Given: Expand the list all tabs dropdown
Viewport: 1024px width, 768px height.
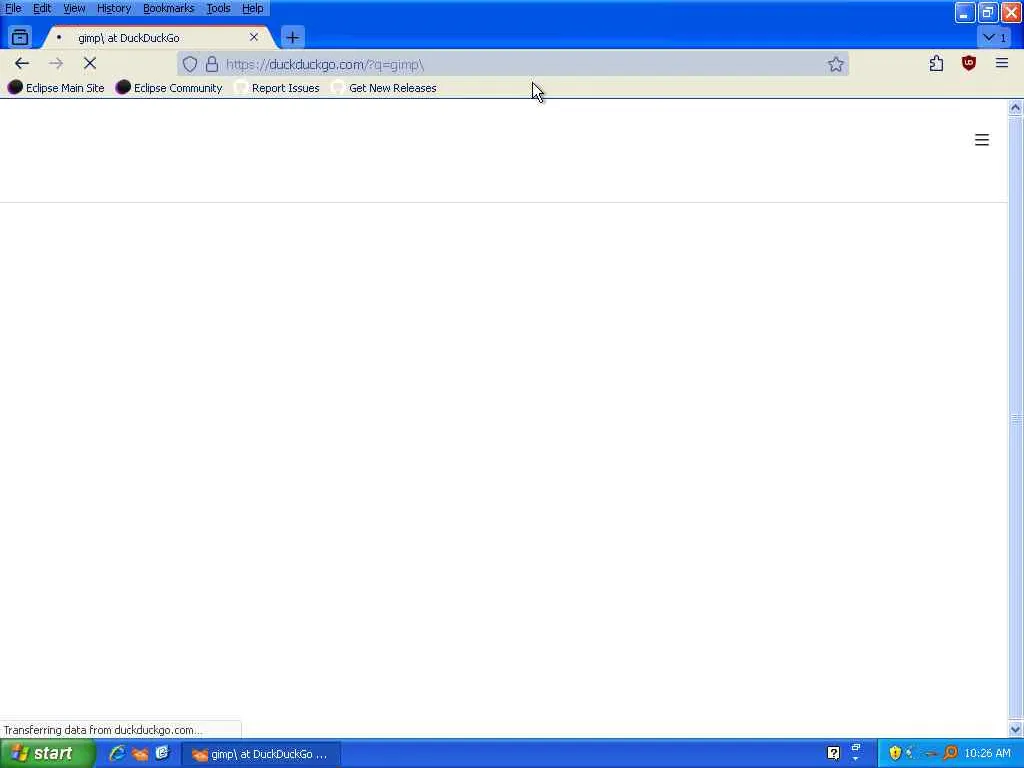Looking at the screenshot, I should pos(995,37).
